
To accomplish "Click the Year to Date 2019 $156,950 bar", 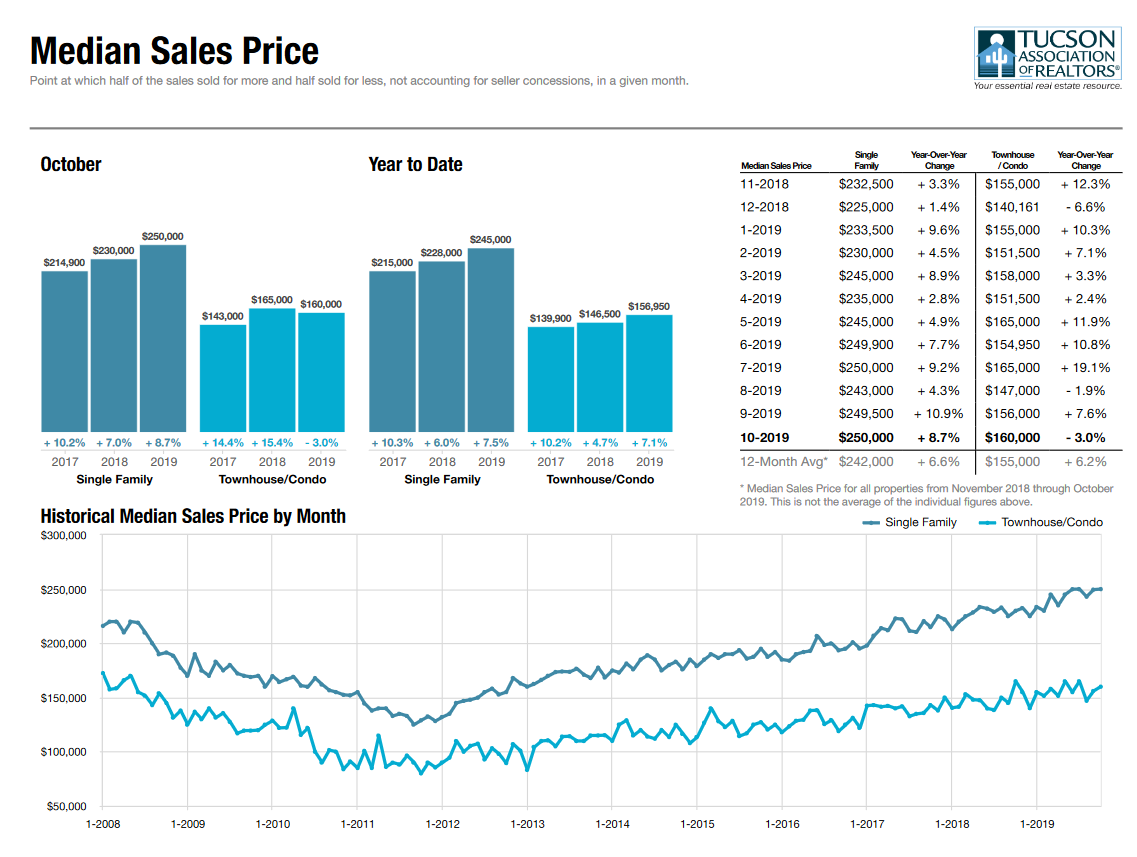I will [x=649, y=372].
